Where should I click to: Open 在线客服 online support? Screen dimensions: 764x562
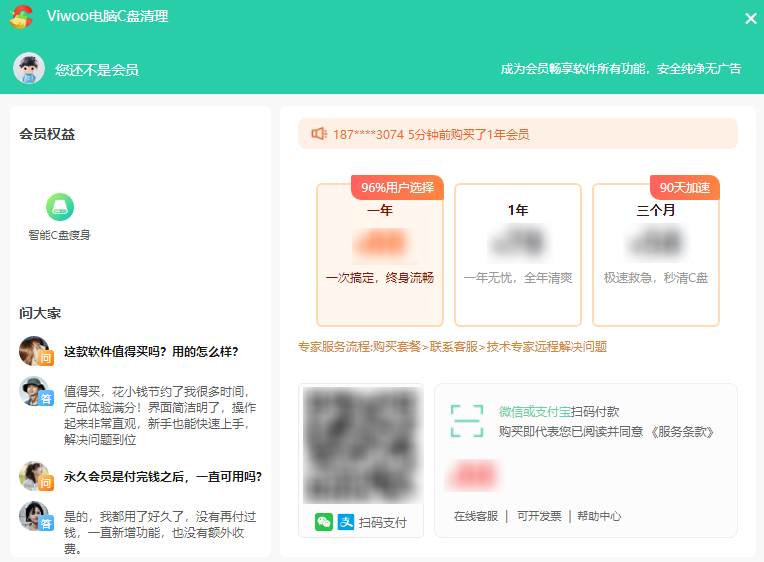pos(476,516)
